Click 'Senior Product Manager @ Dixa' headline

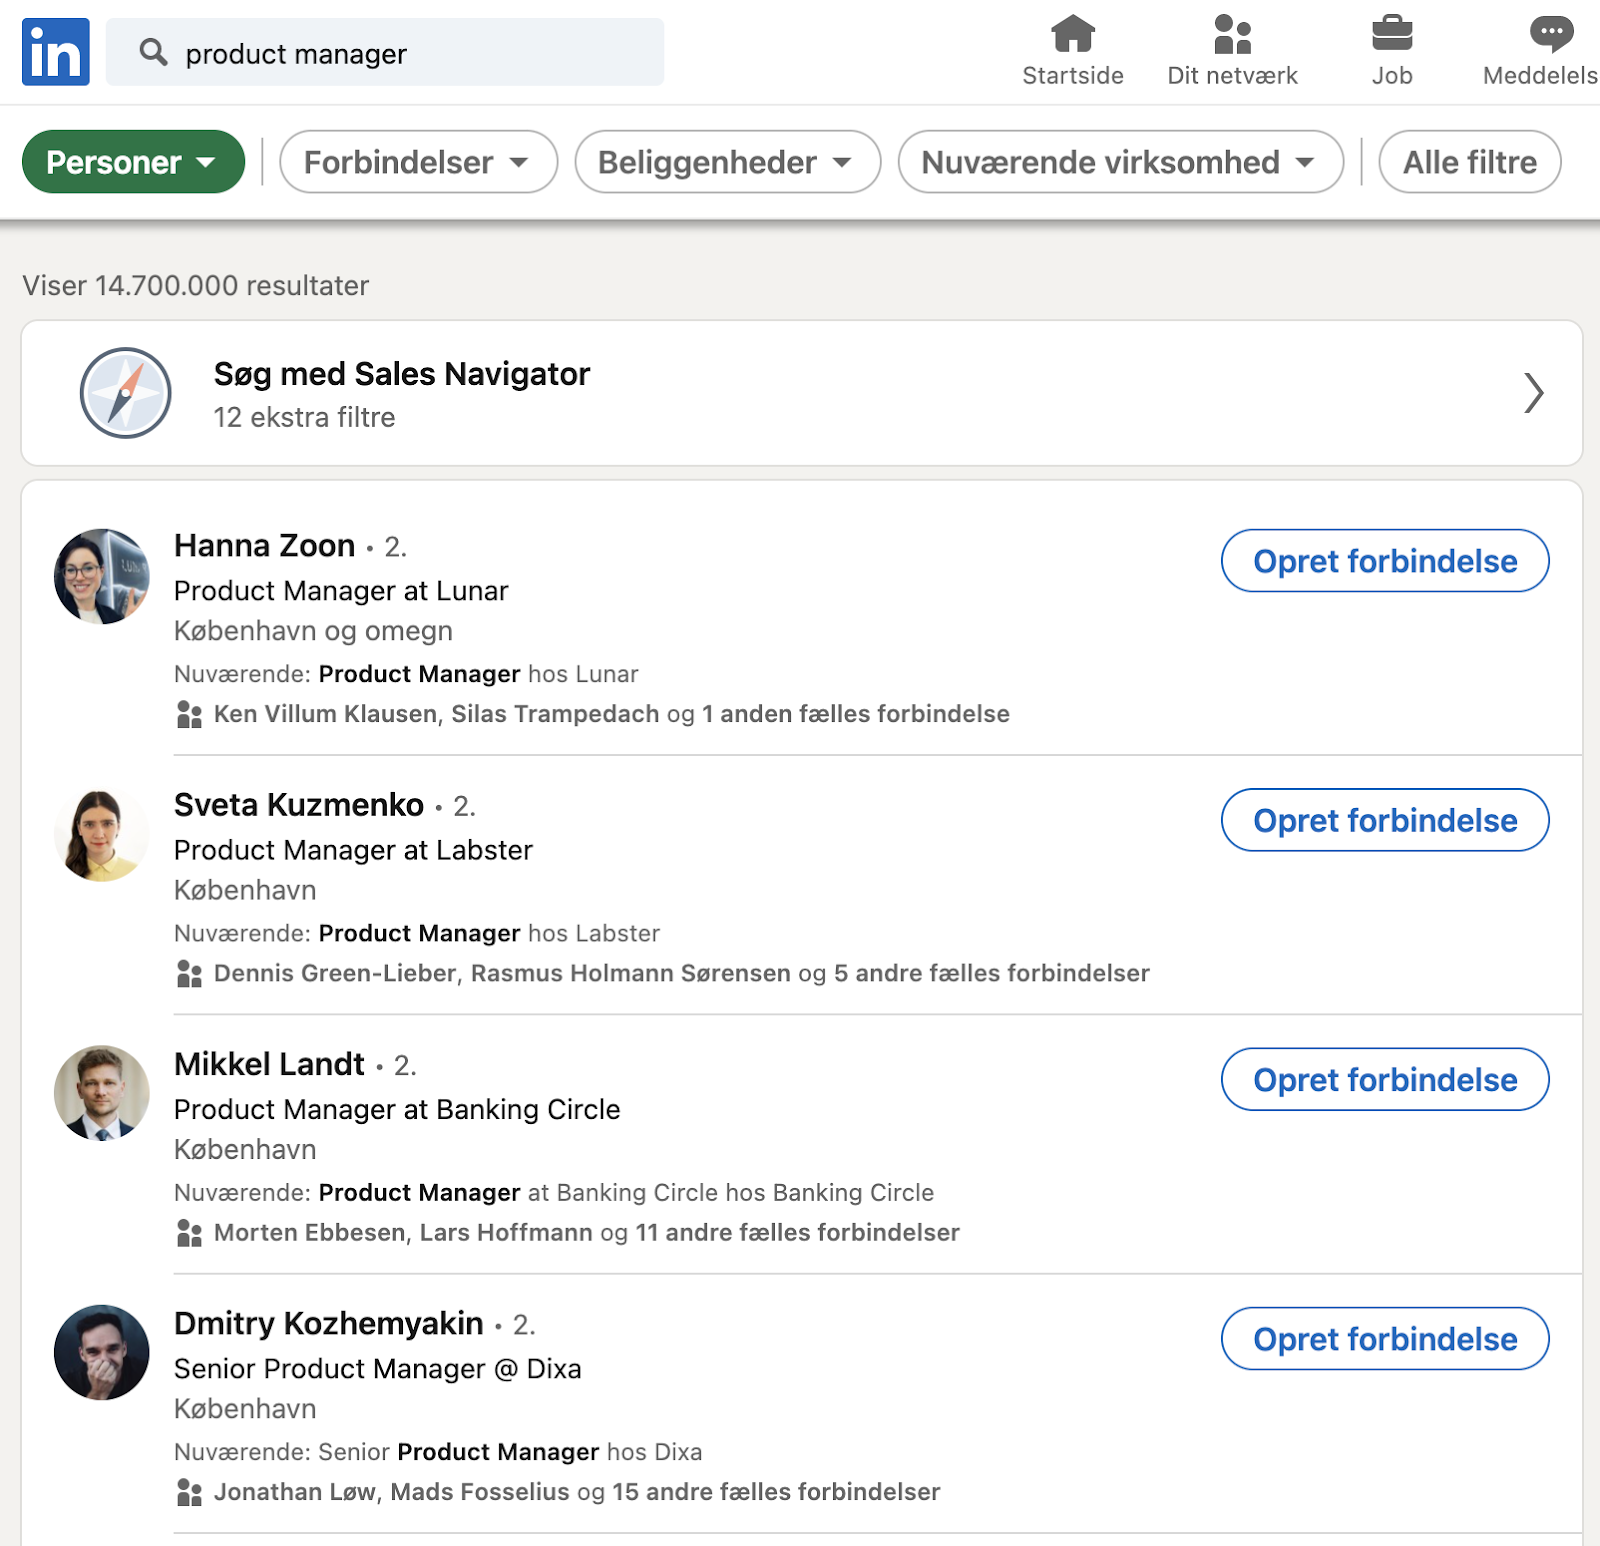[378, 1368]
